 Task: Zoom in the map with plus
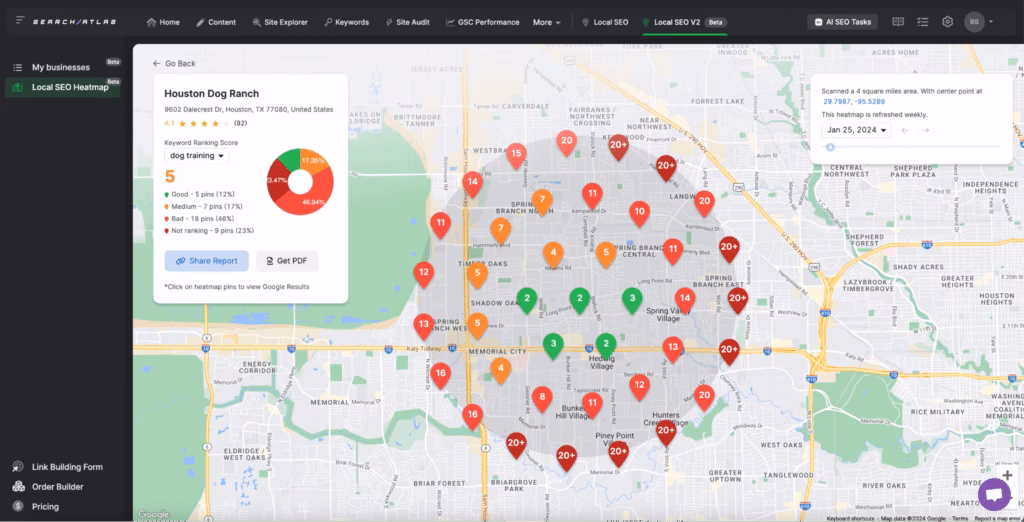click(1007, 476)
